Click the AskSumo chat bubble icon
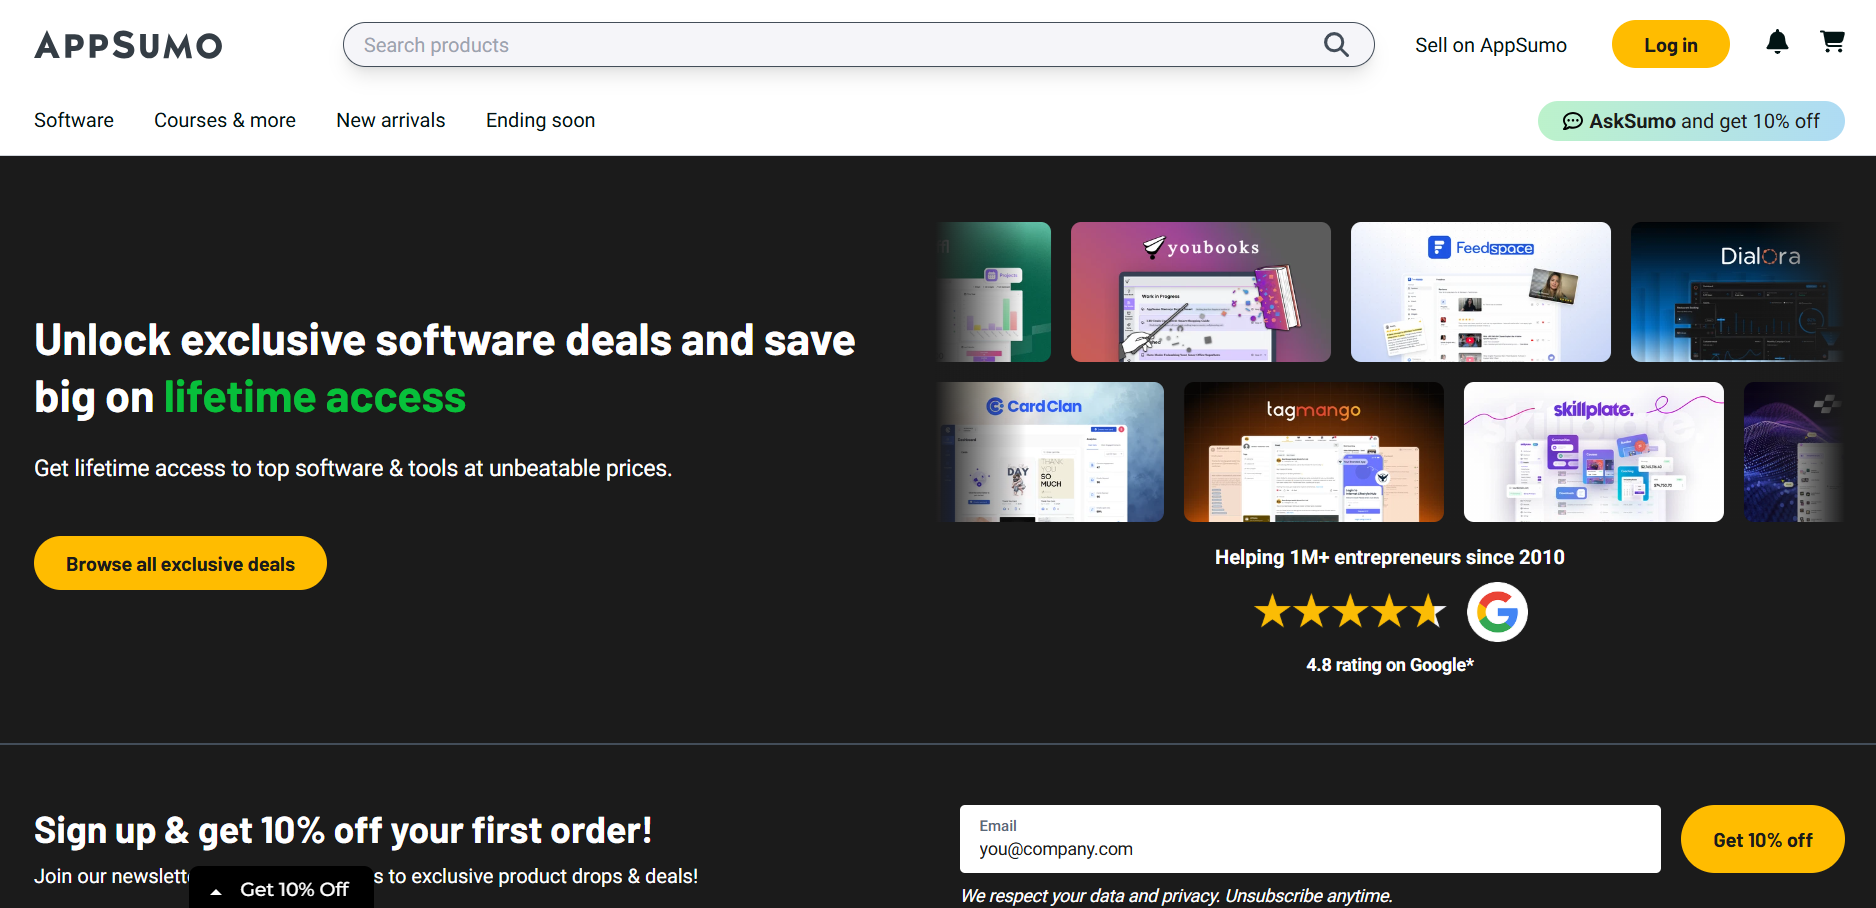The height and width of the screenshot is (908, 1876). [x=1573, y=121]
